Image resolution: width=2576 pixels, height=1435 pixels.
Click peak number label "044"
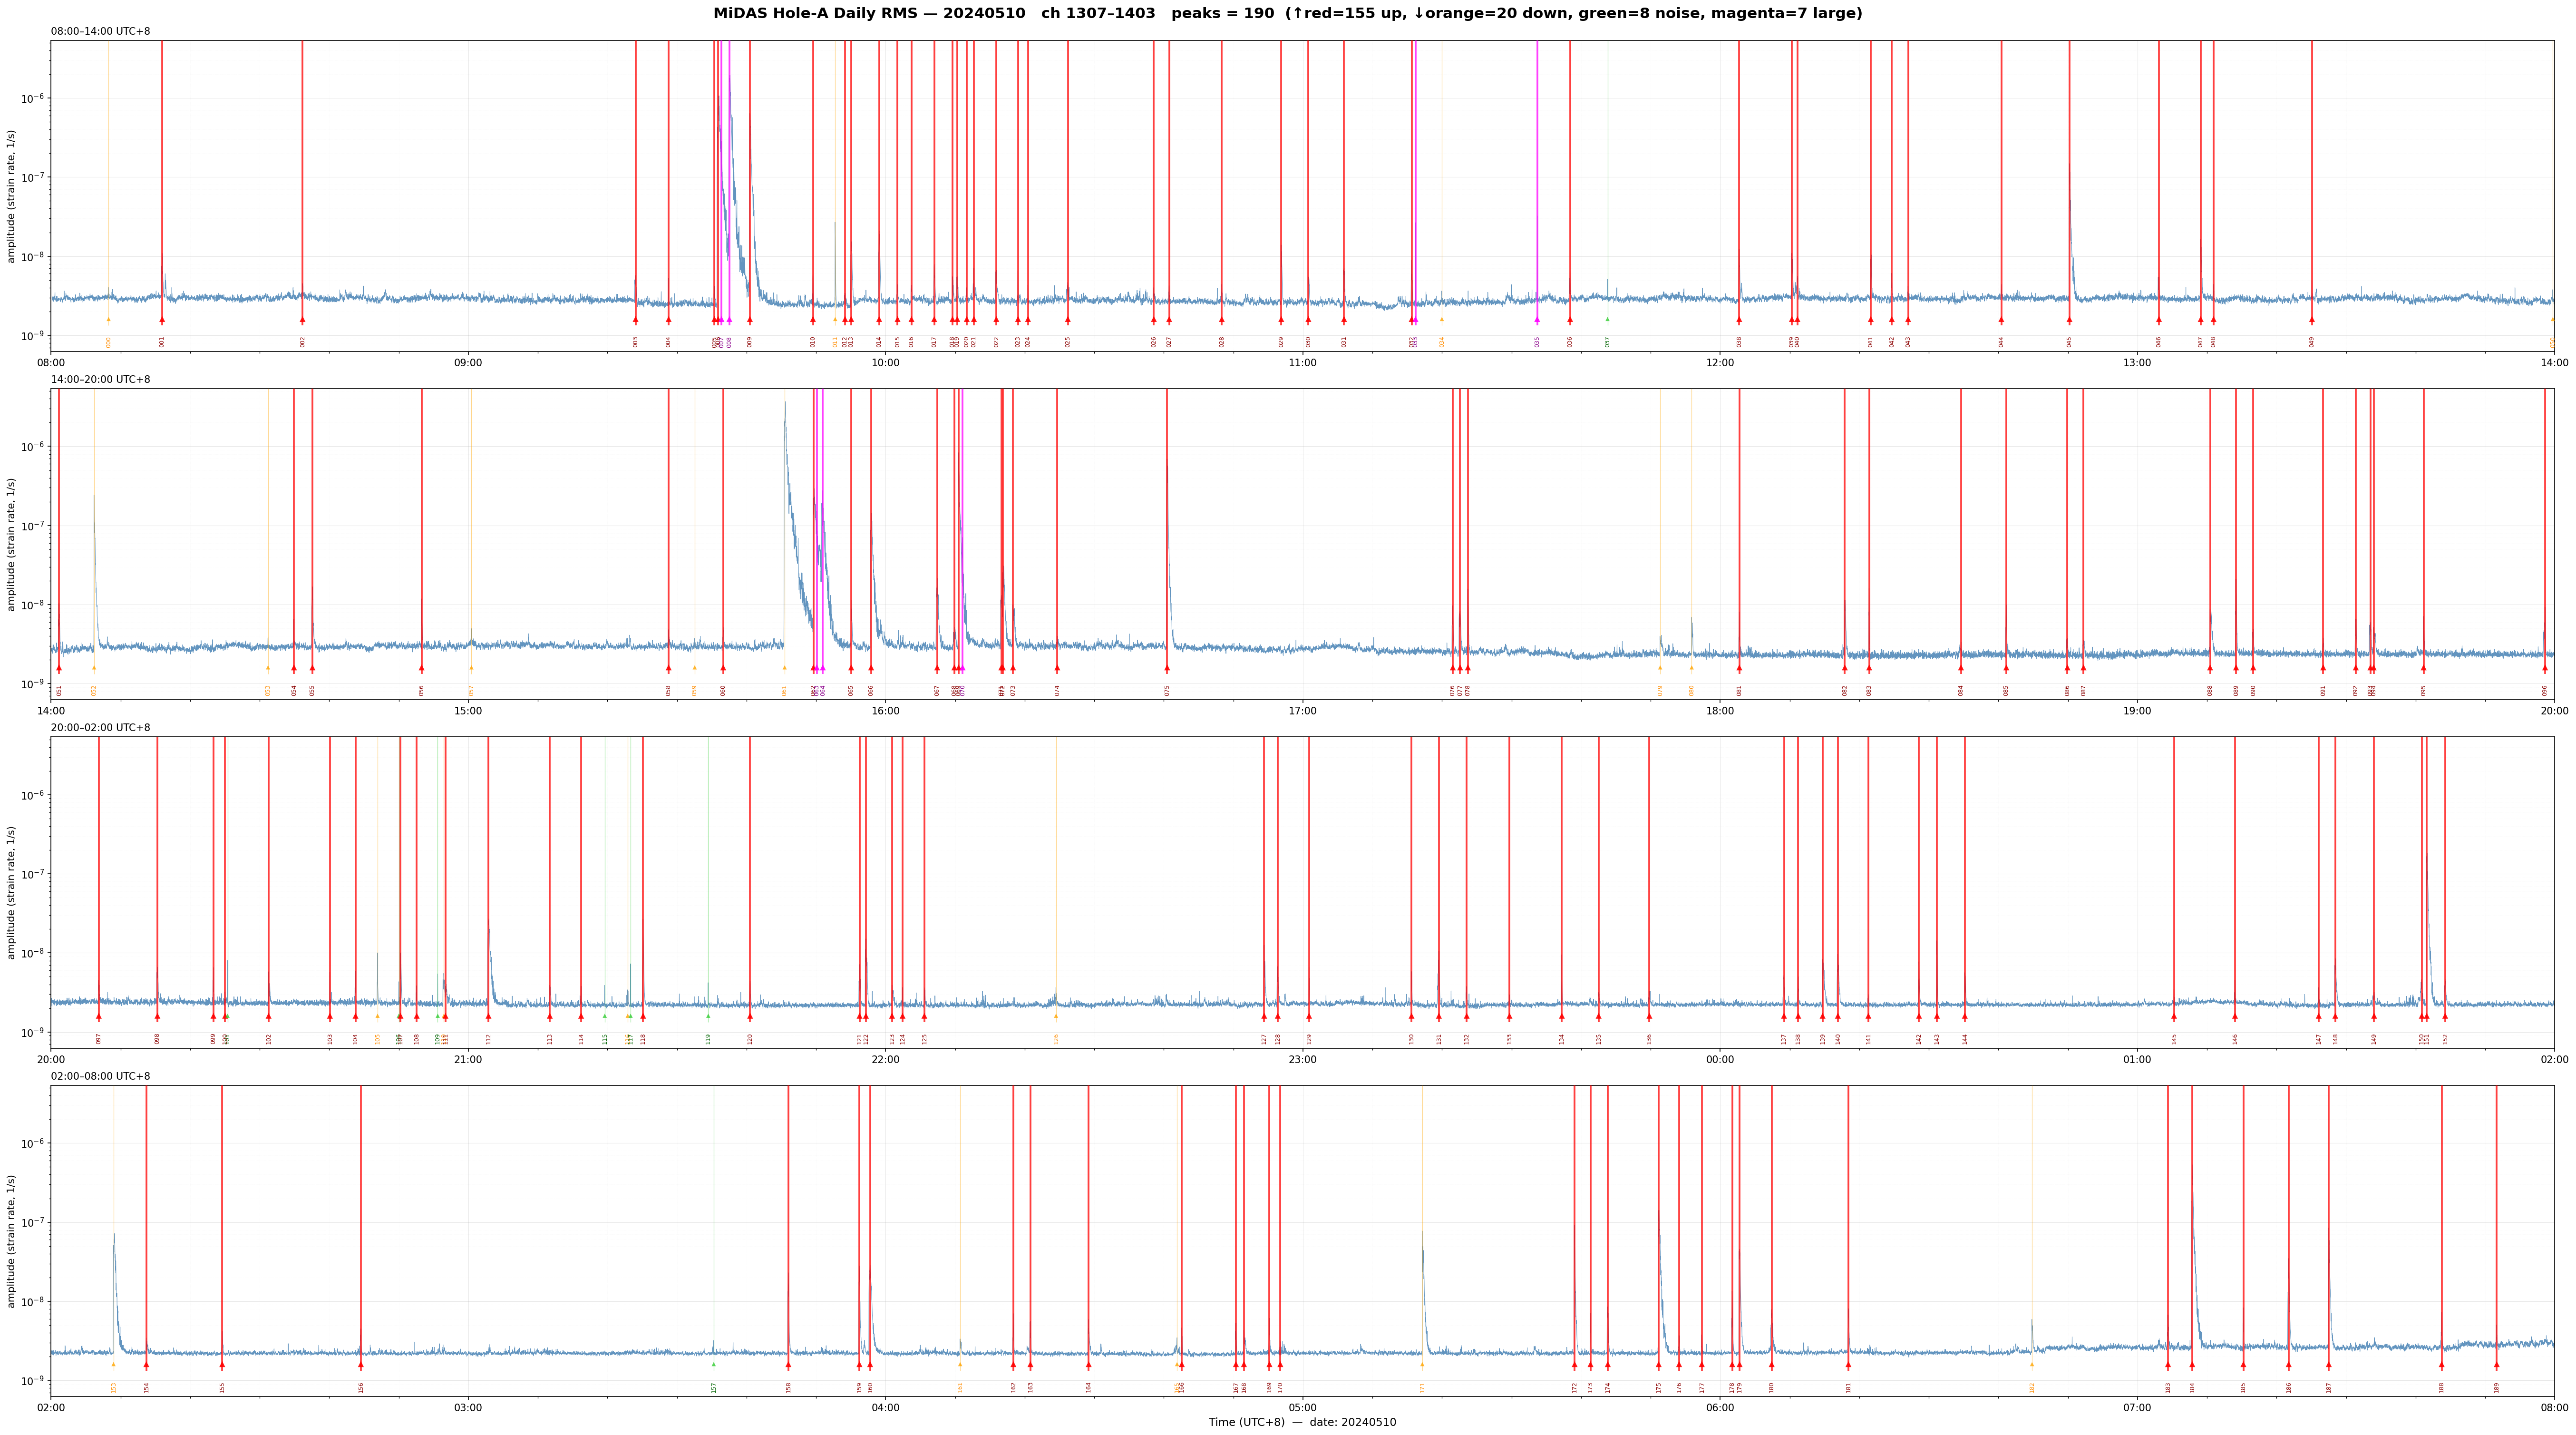point(2001,342)
